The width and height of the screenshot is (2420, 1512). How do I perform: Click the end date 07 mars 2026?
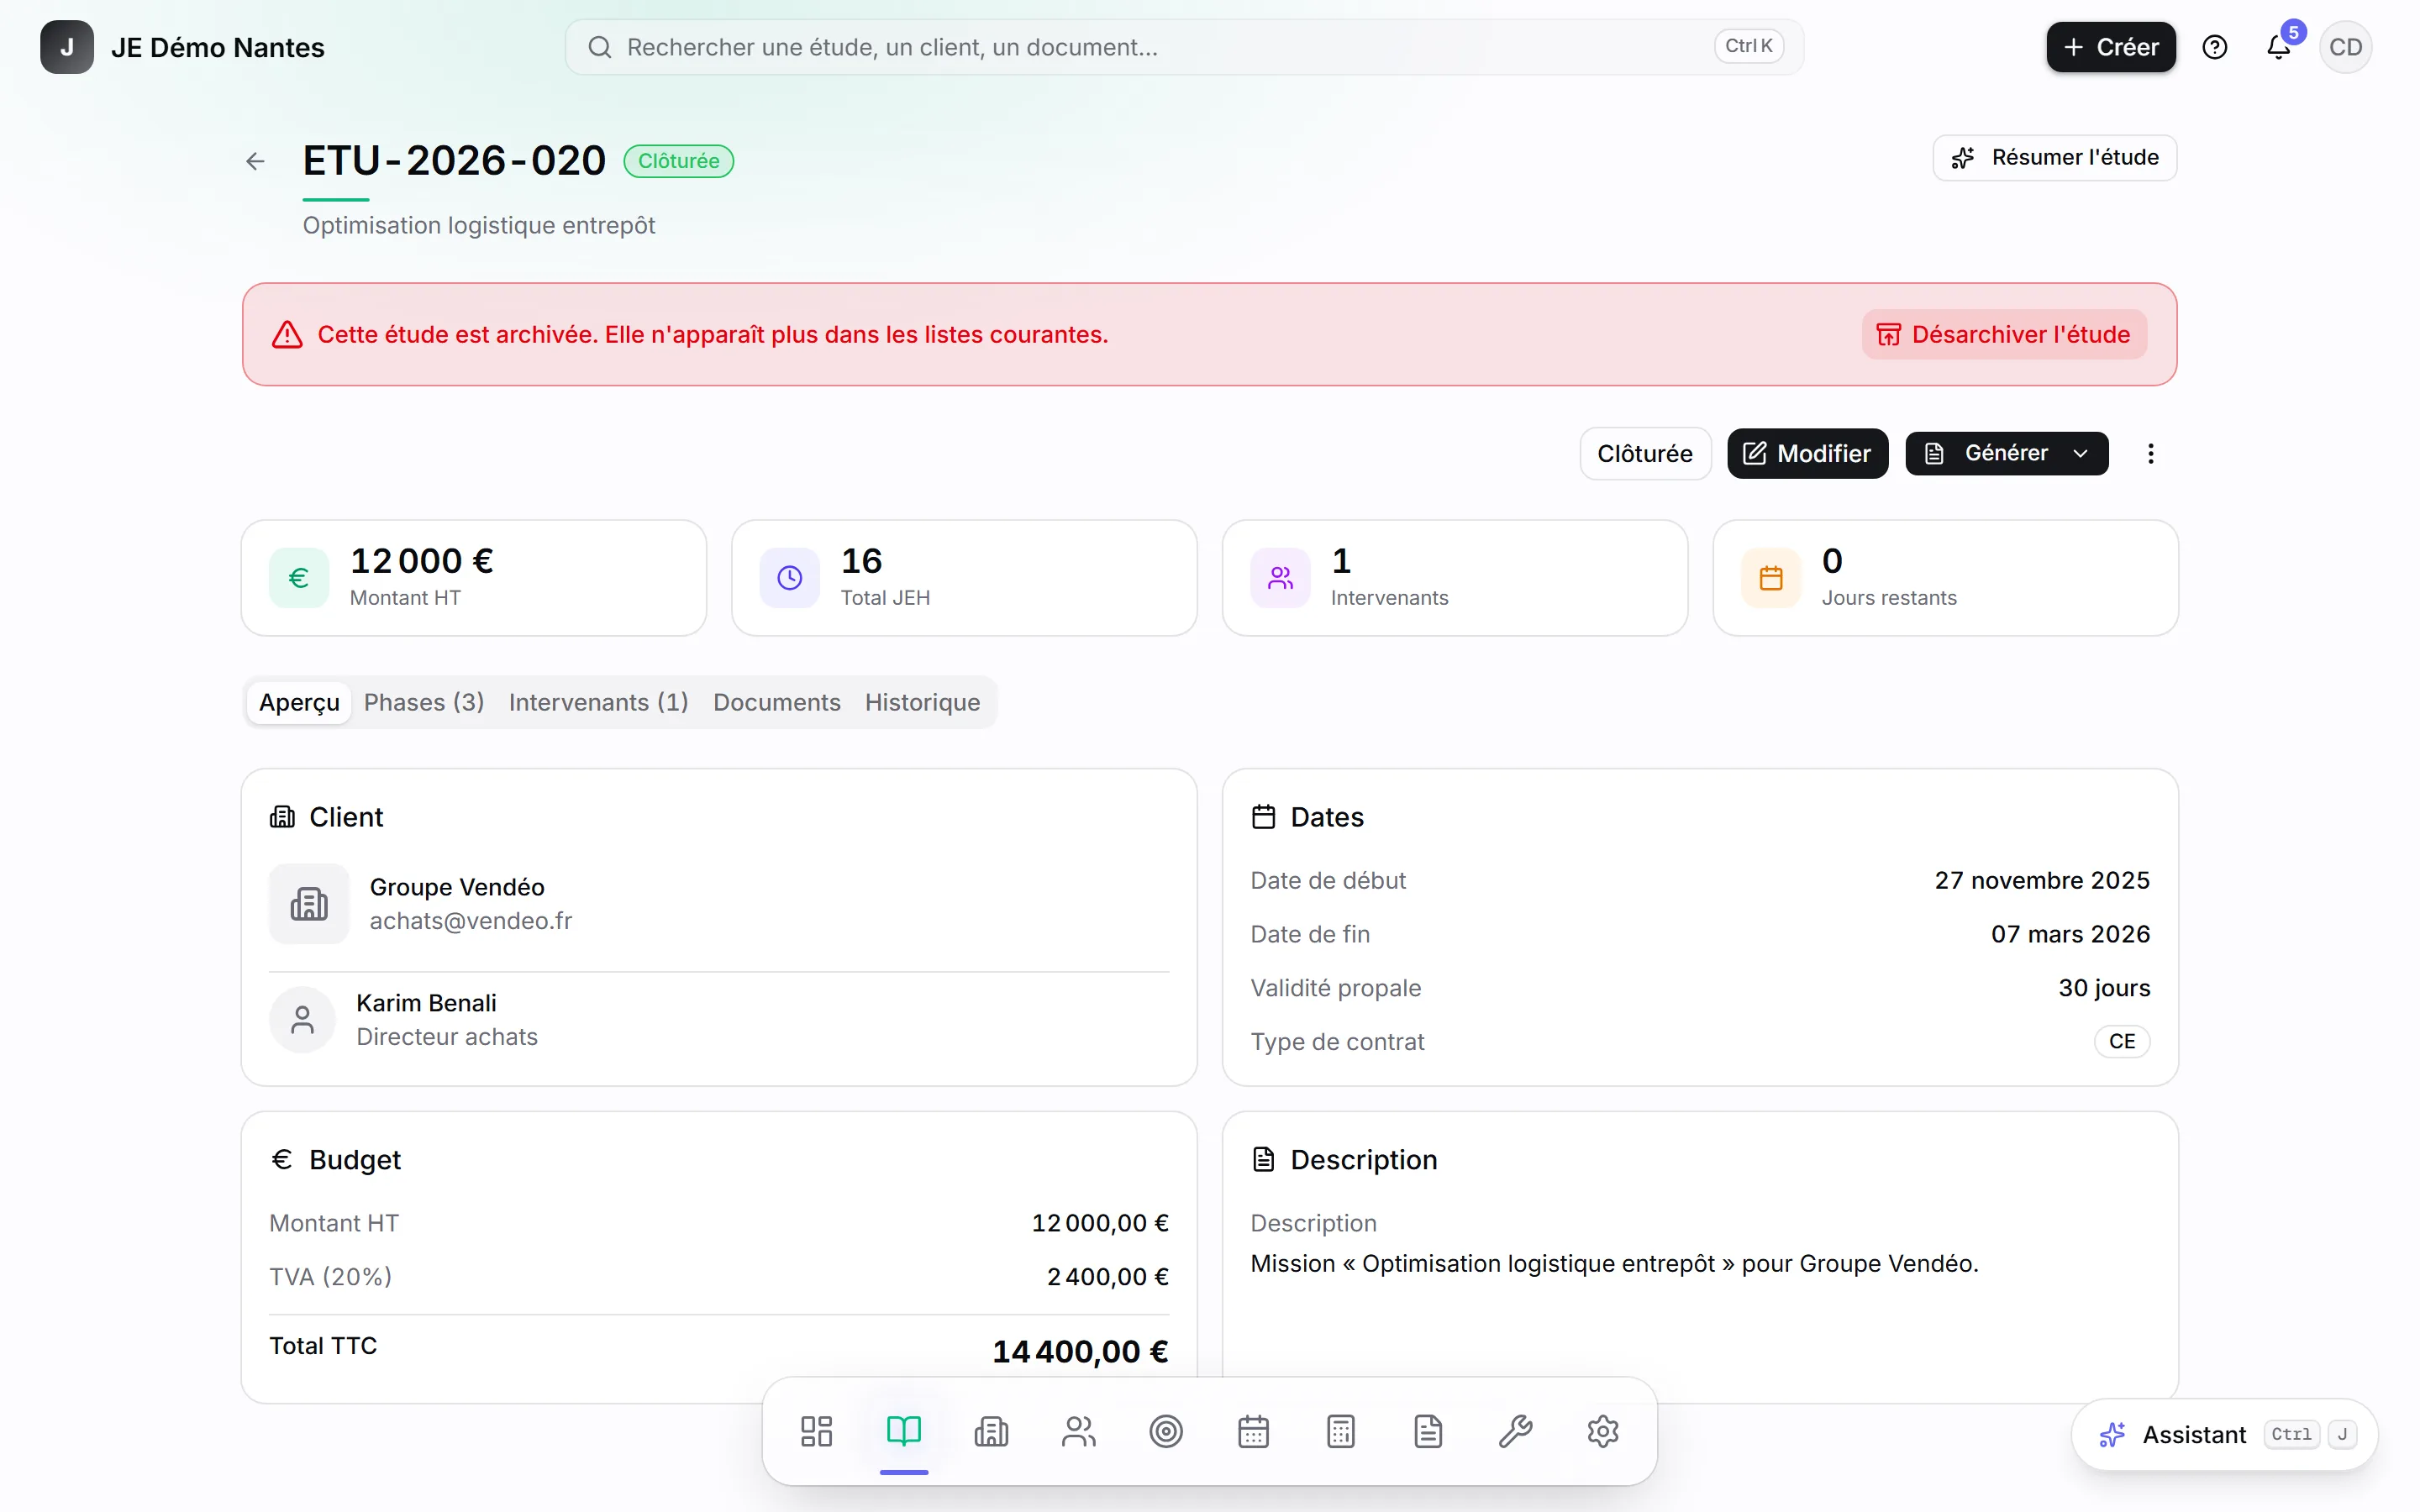[x=2070, y=934]
